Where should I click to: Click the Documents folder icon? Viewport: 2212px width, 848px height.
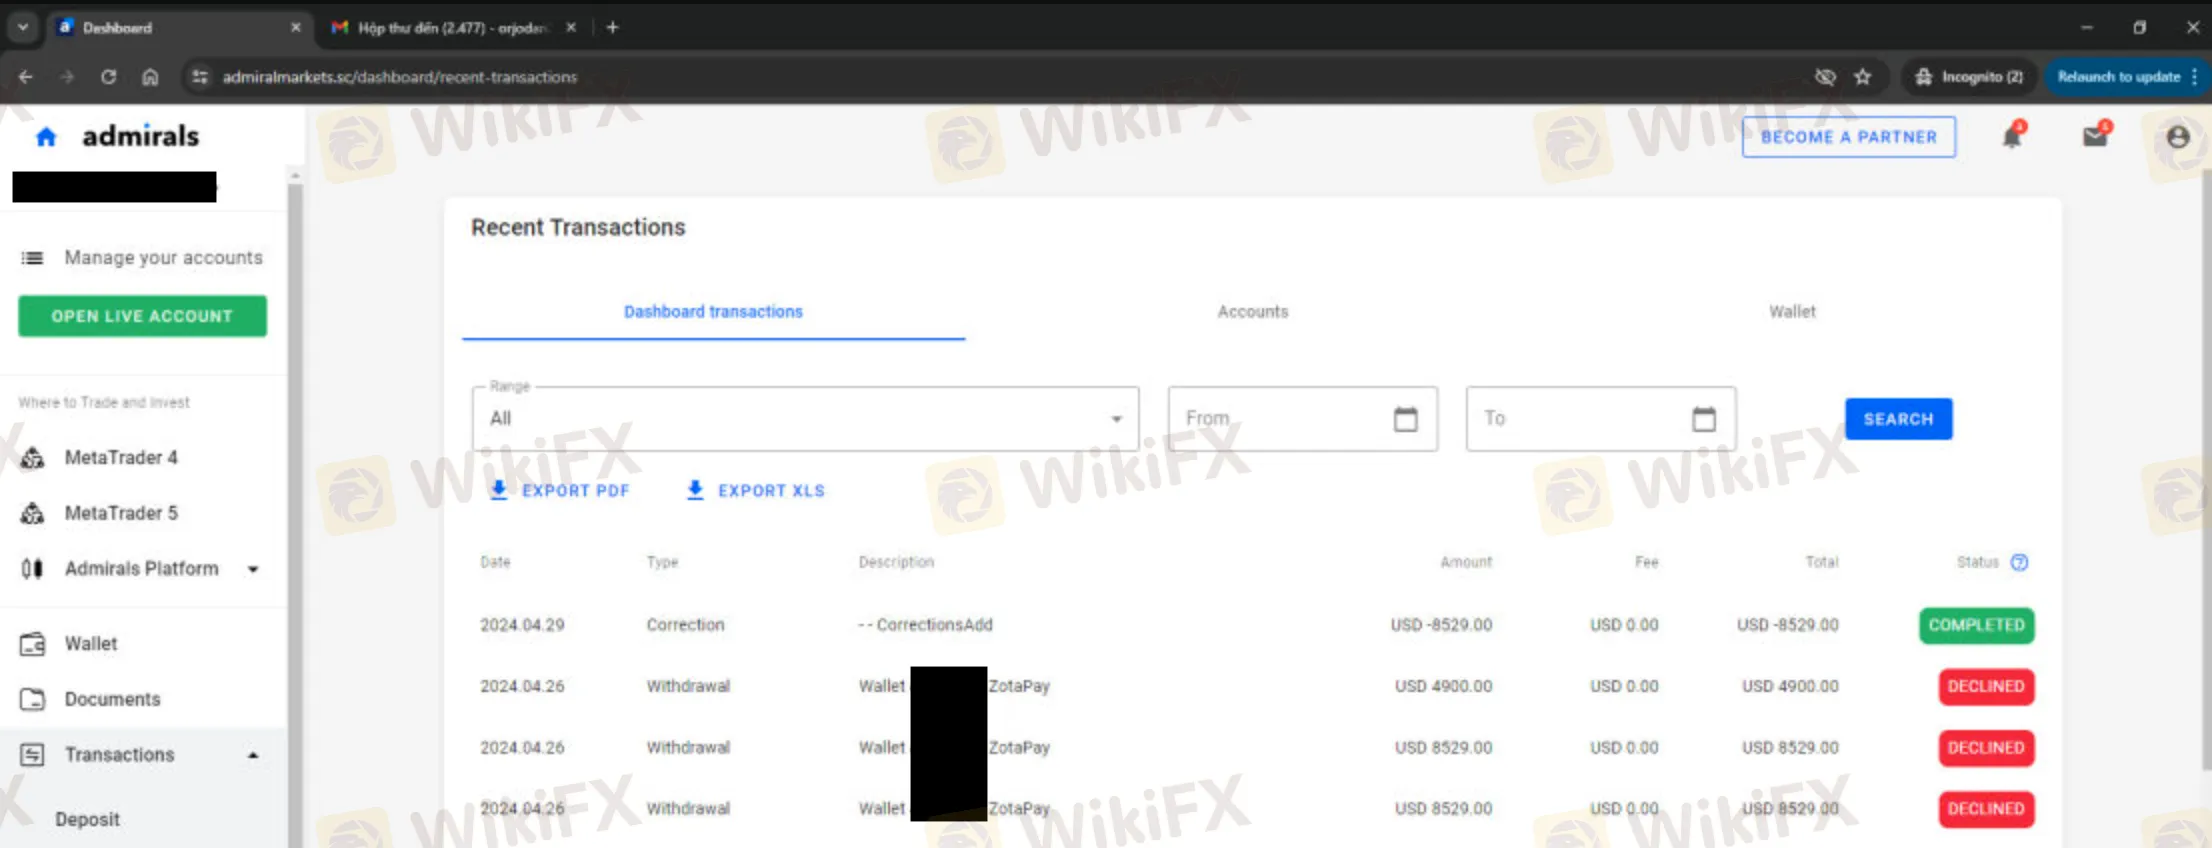(32, 699)
